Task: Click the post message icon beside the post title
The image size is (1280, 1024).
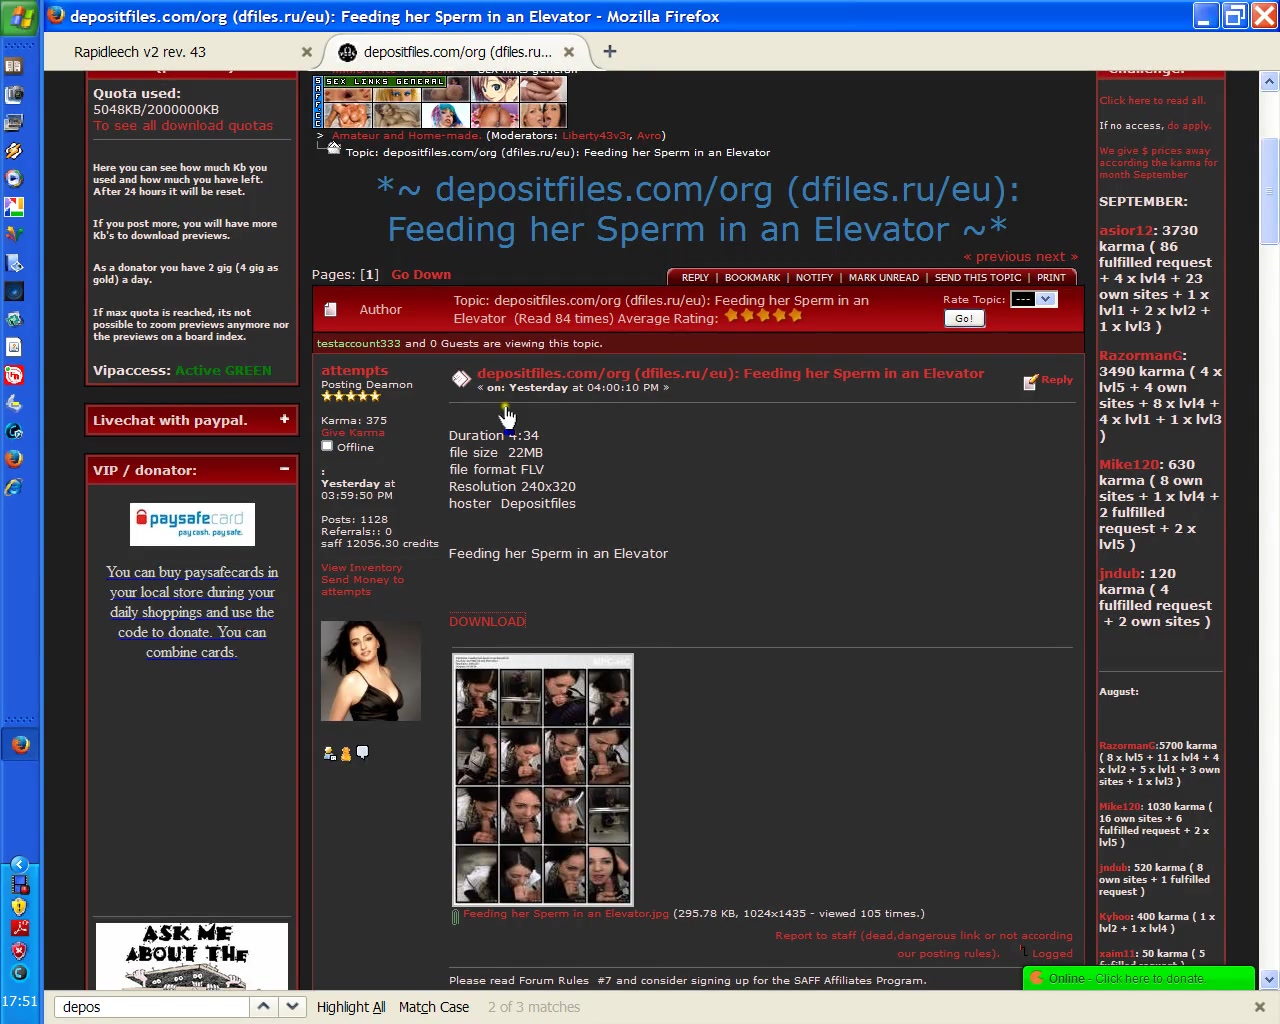Action: pos(461,378)
